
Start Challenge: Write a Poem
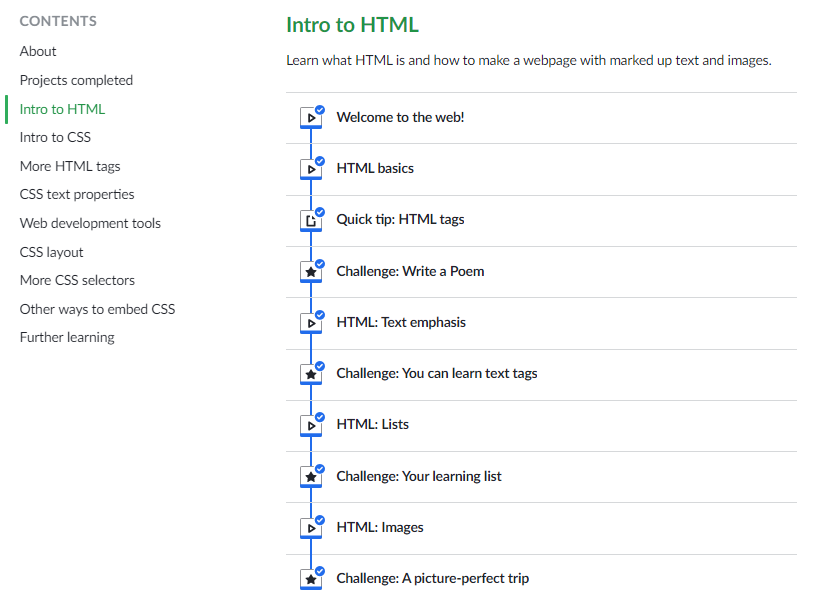[410, 271]
